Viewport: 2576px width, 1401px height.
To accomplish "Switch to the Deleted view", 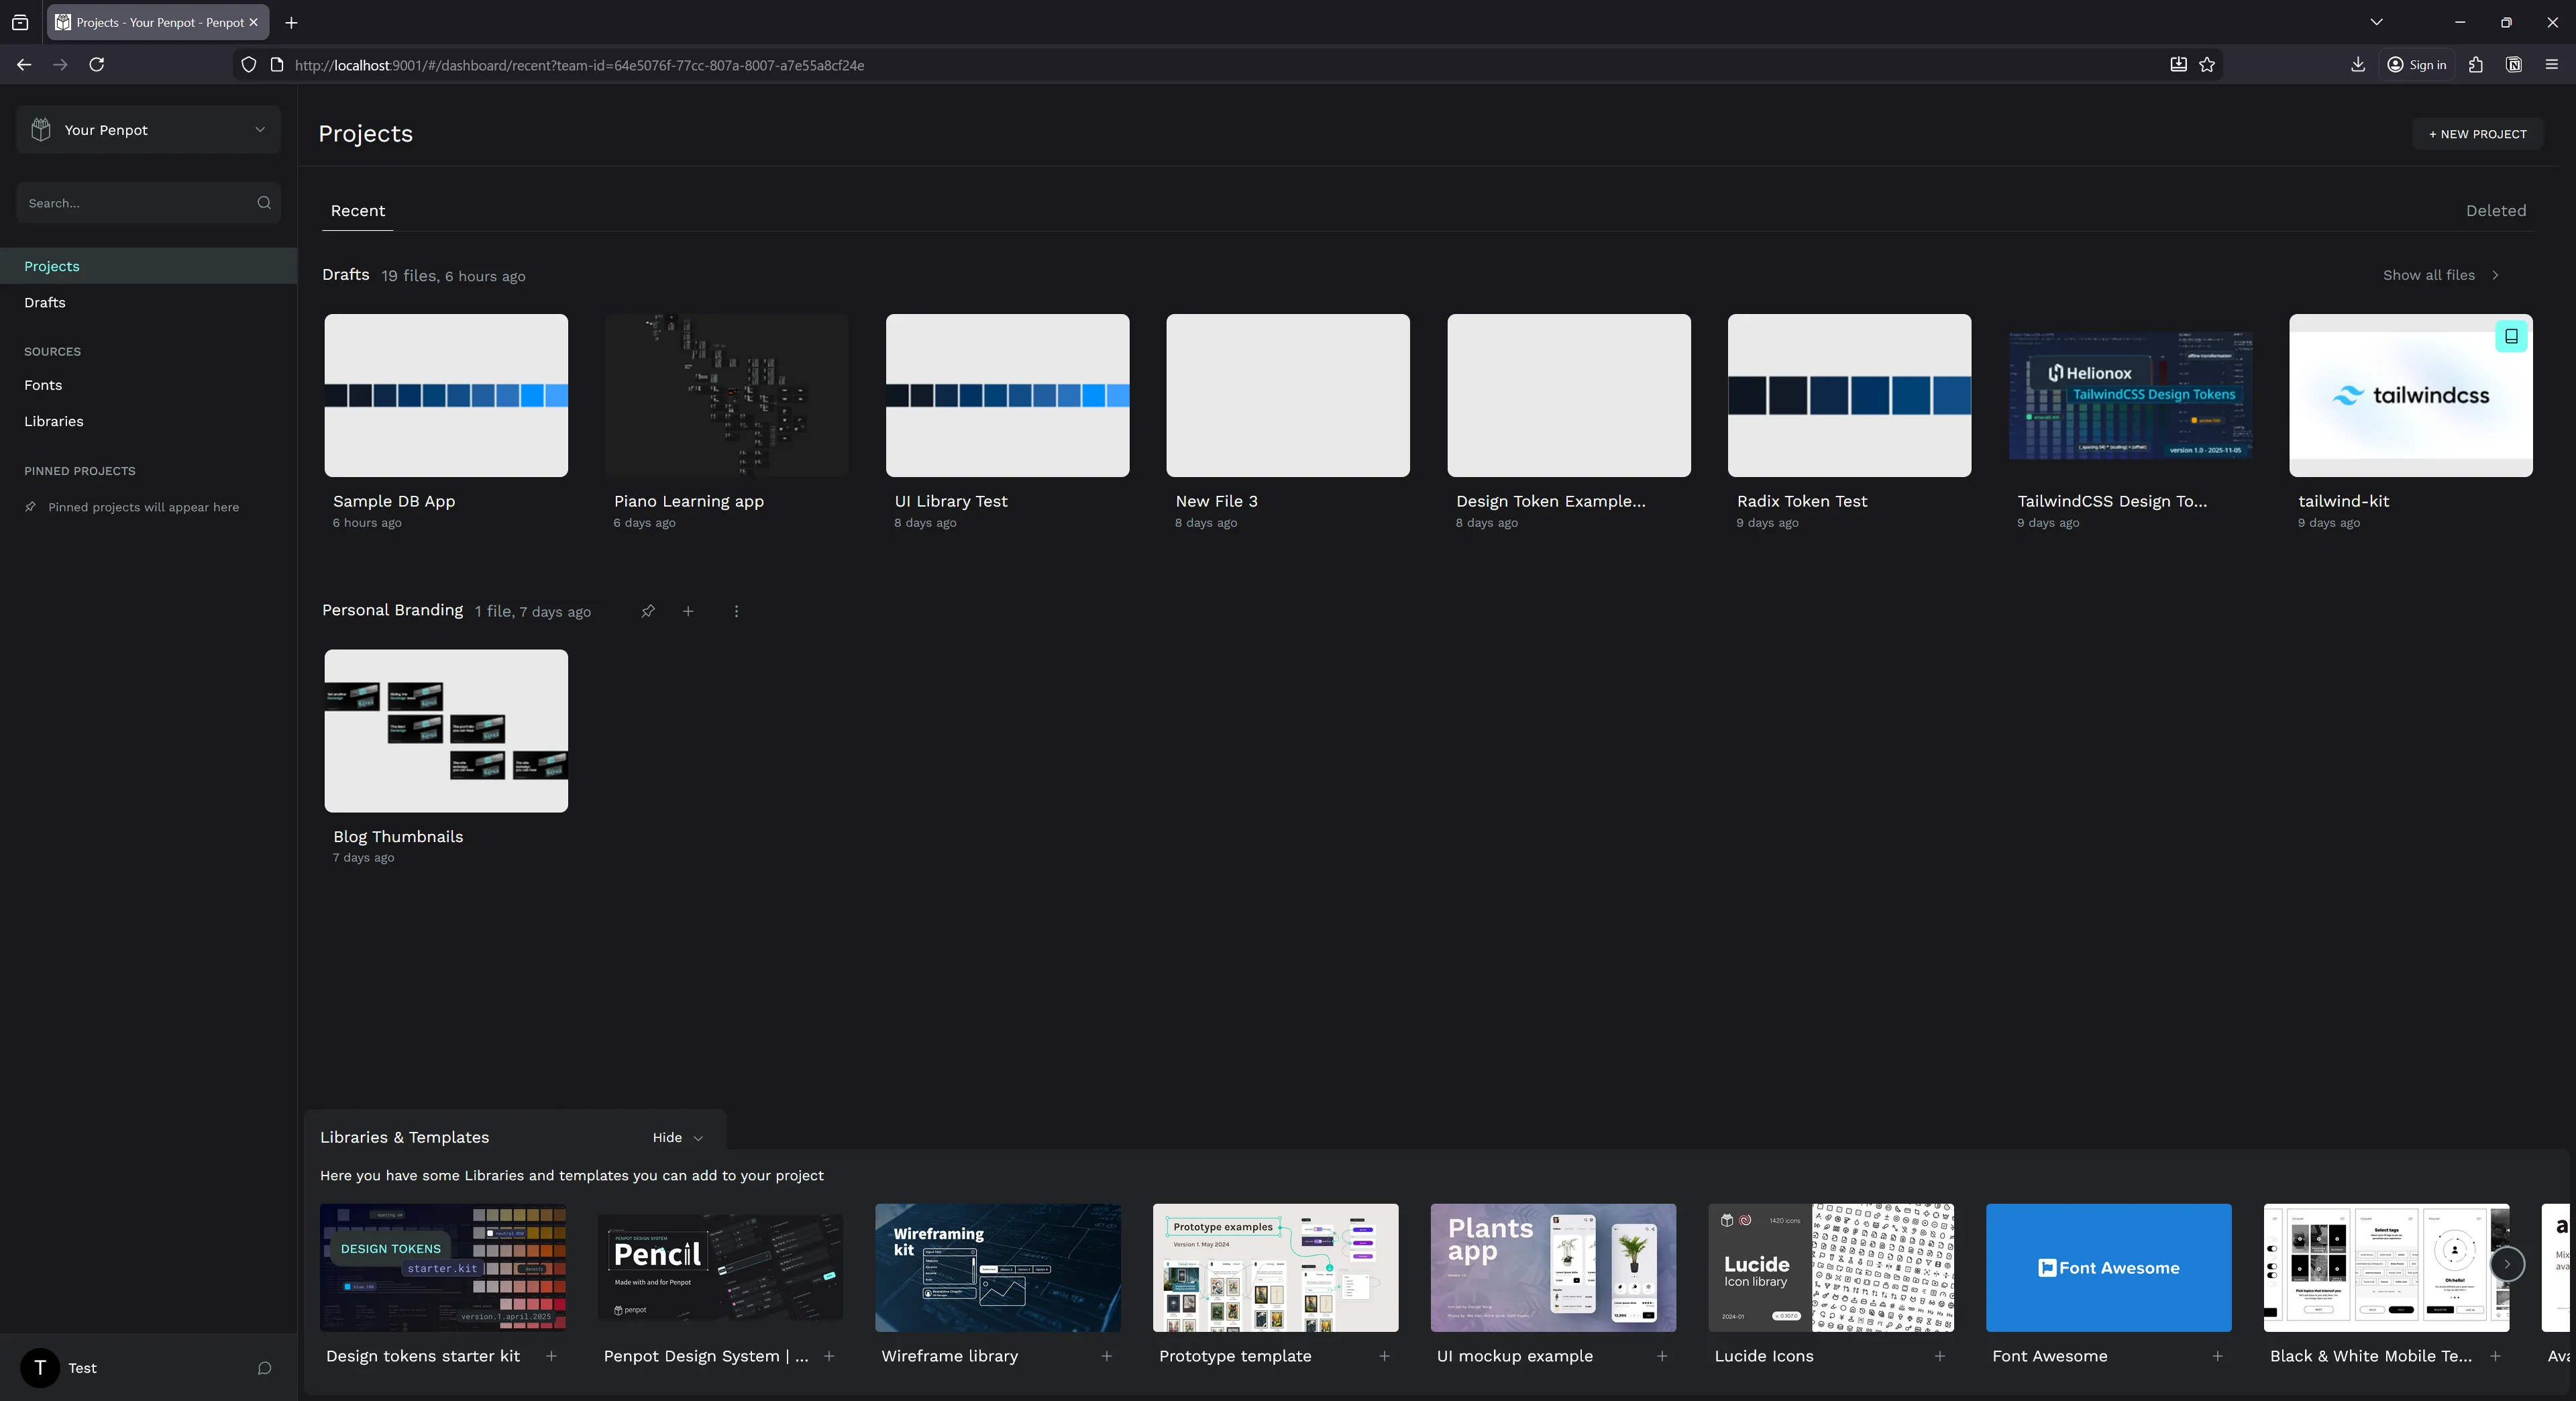I will pos(2496,211).
